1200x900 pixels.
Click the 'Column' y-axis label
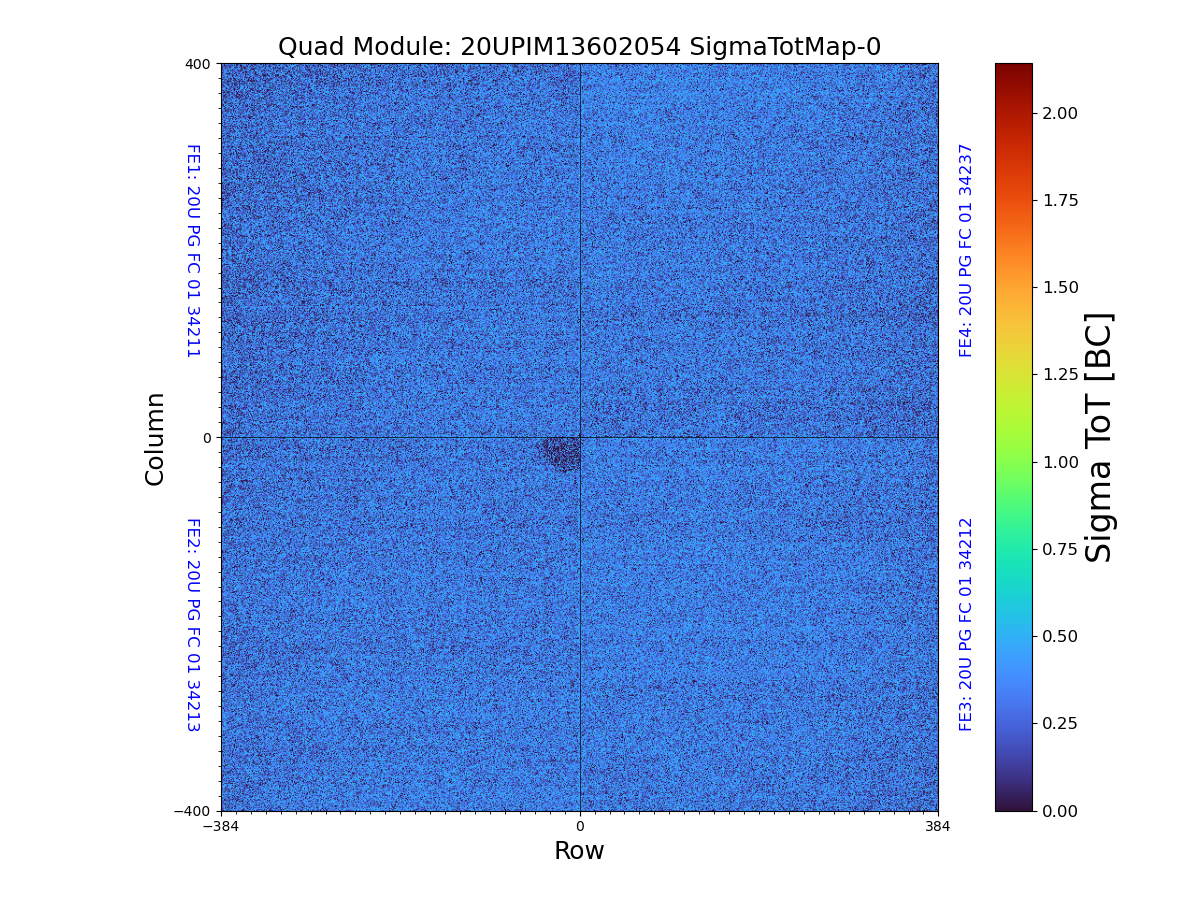155,438
